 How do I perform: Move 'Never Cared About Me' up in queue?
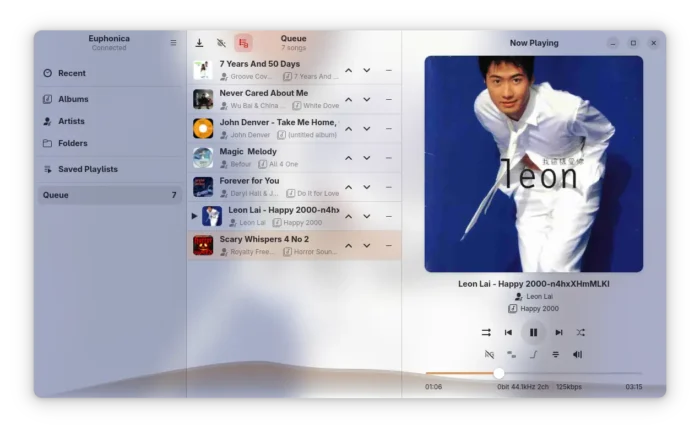click(348, 100)
